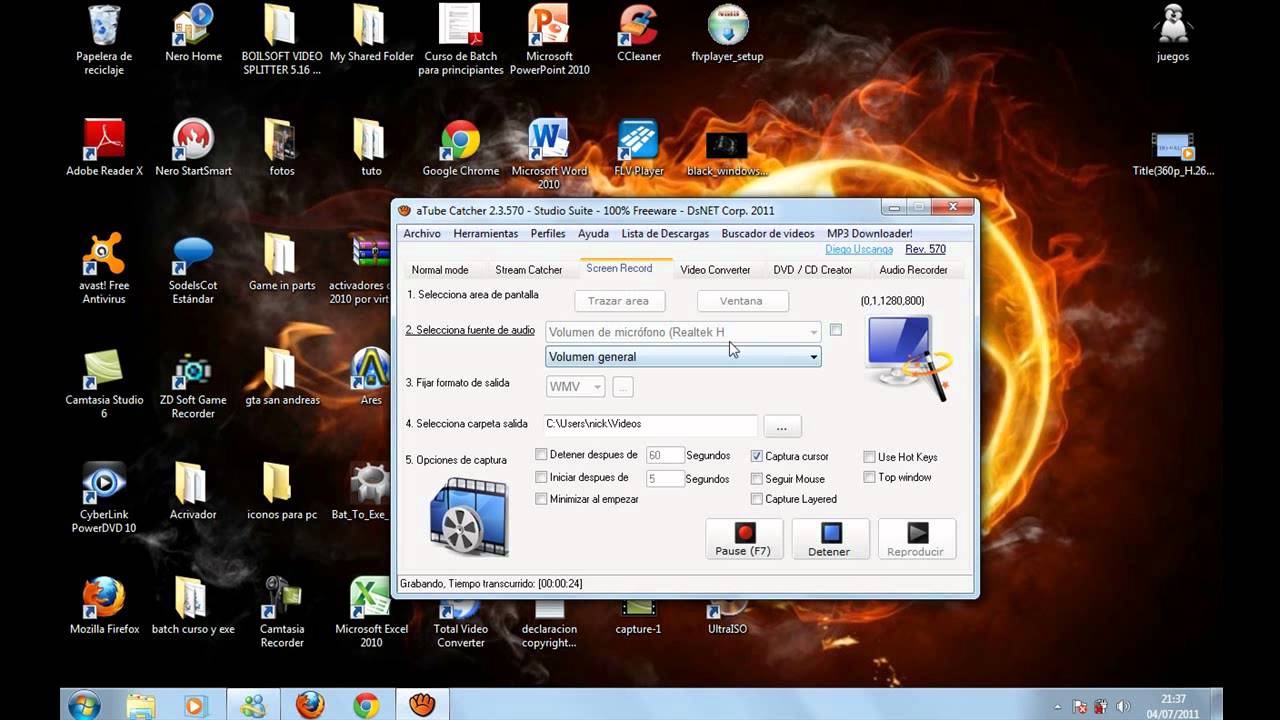1280x720 pixels.
Task: Toggle the Capture Layered checkbox
Action: [757, 499]
